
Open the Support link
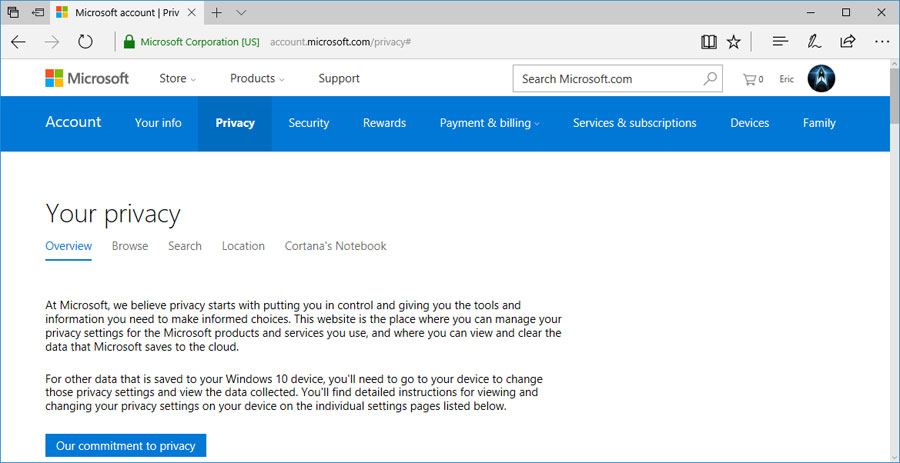[339, 79]
